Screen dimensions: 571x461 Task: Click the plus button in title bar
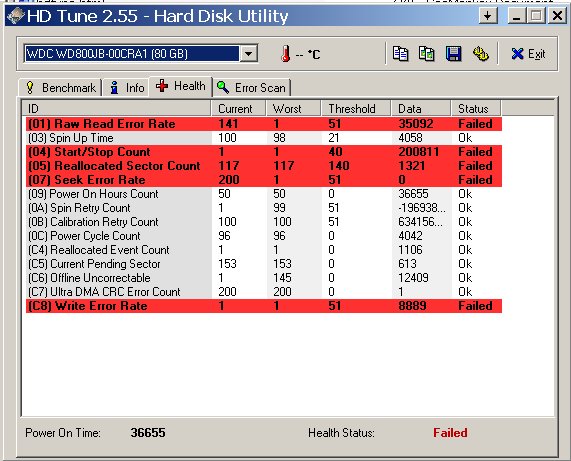point(488,16)
